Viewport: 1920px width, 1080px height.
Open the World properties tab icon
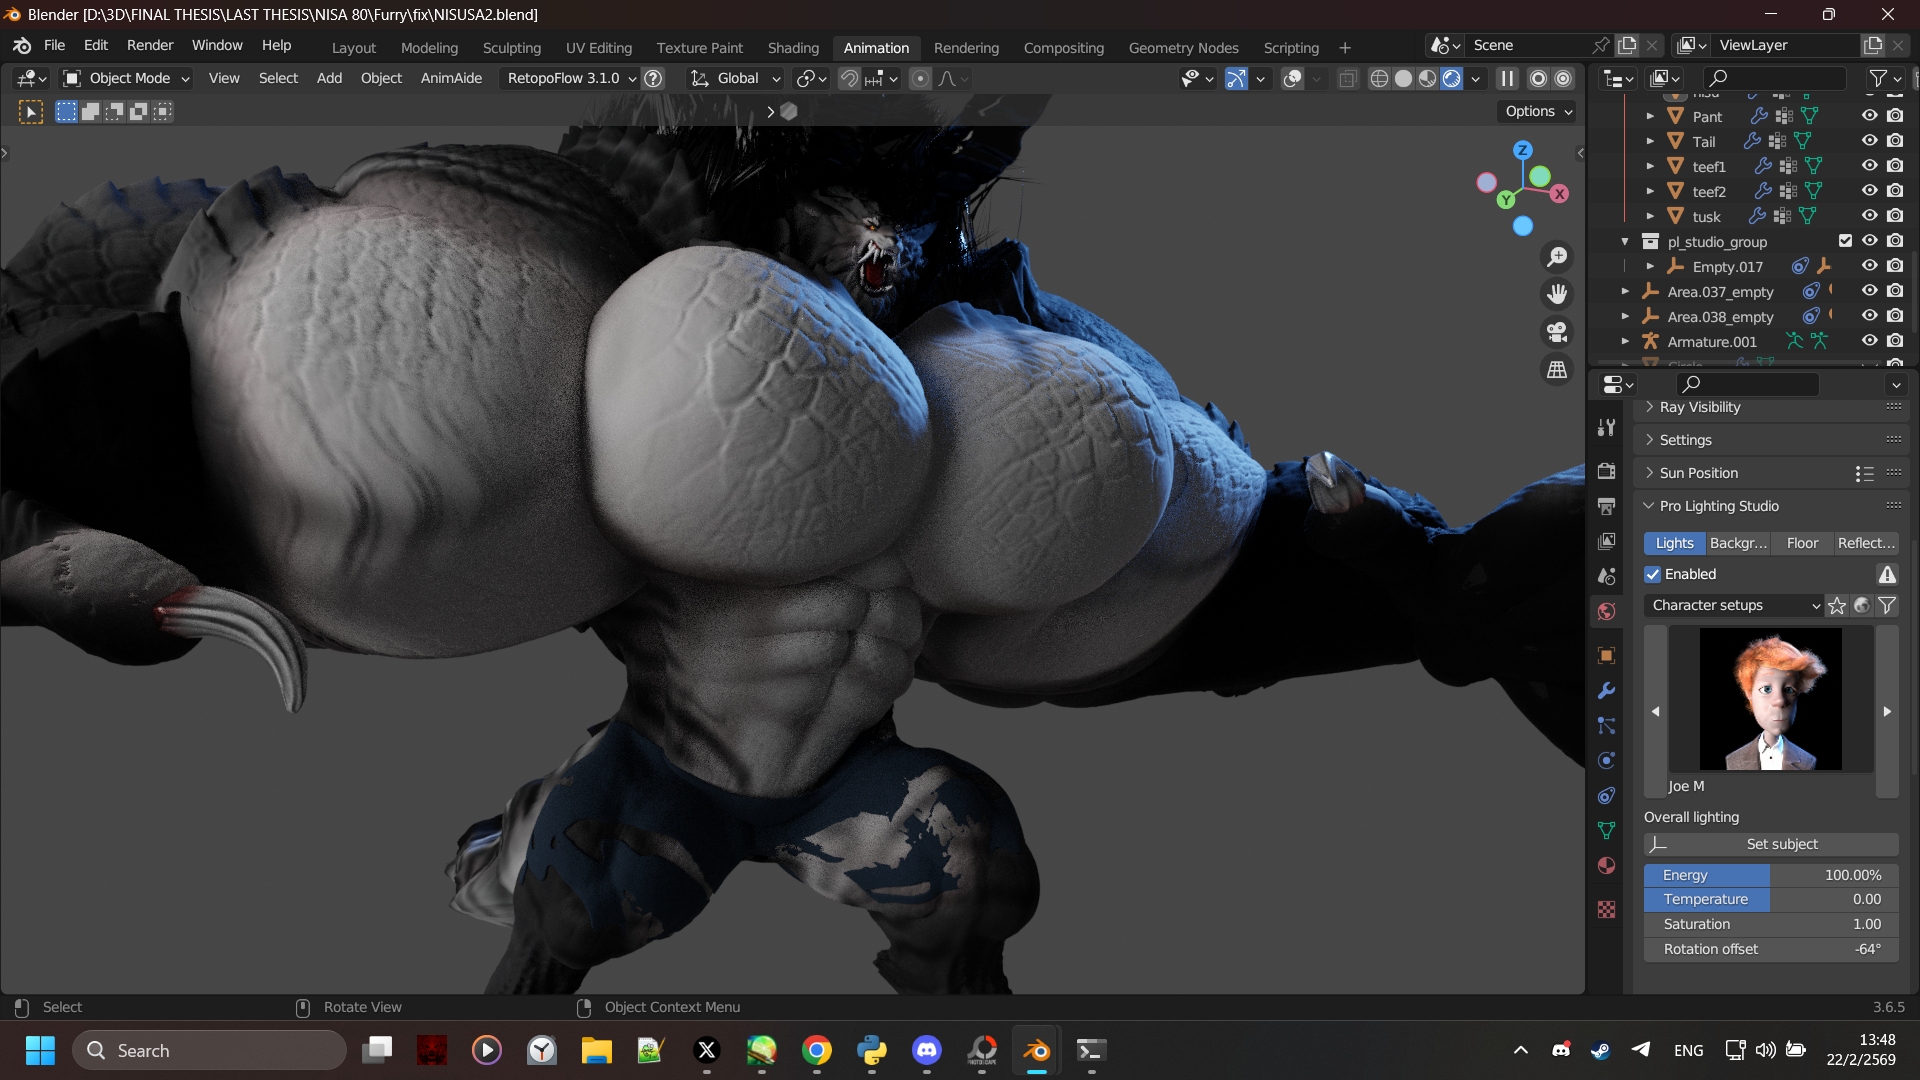point(1606,611)
